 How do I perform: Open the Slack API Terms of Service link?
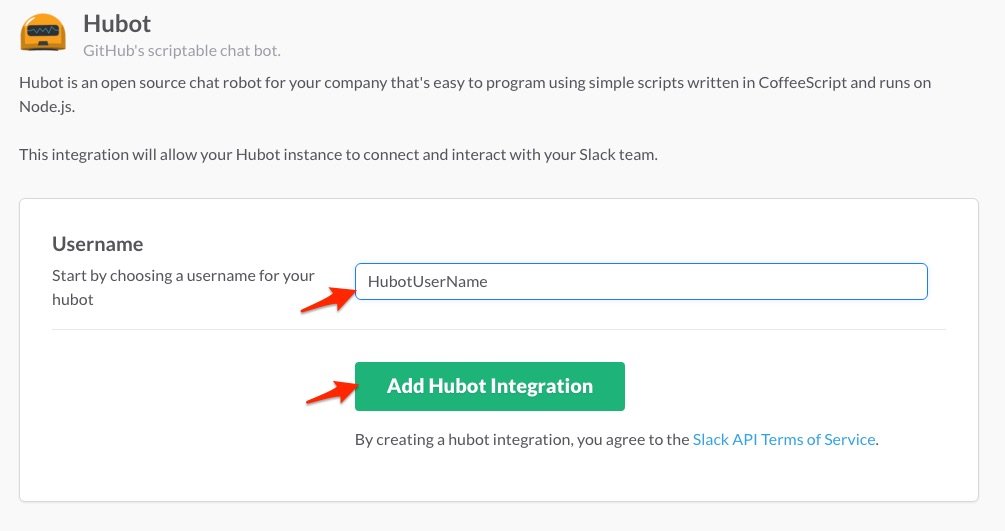click(783, 439)
